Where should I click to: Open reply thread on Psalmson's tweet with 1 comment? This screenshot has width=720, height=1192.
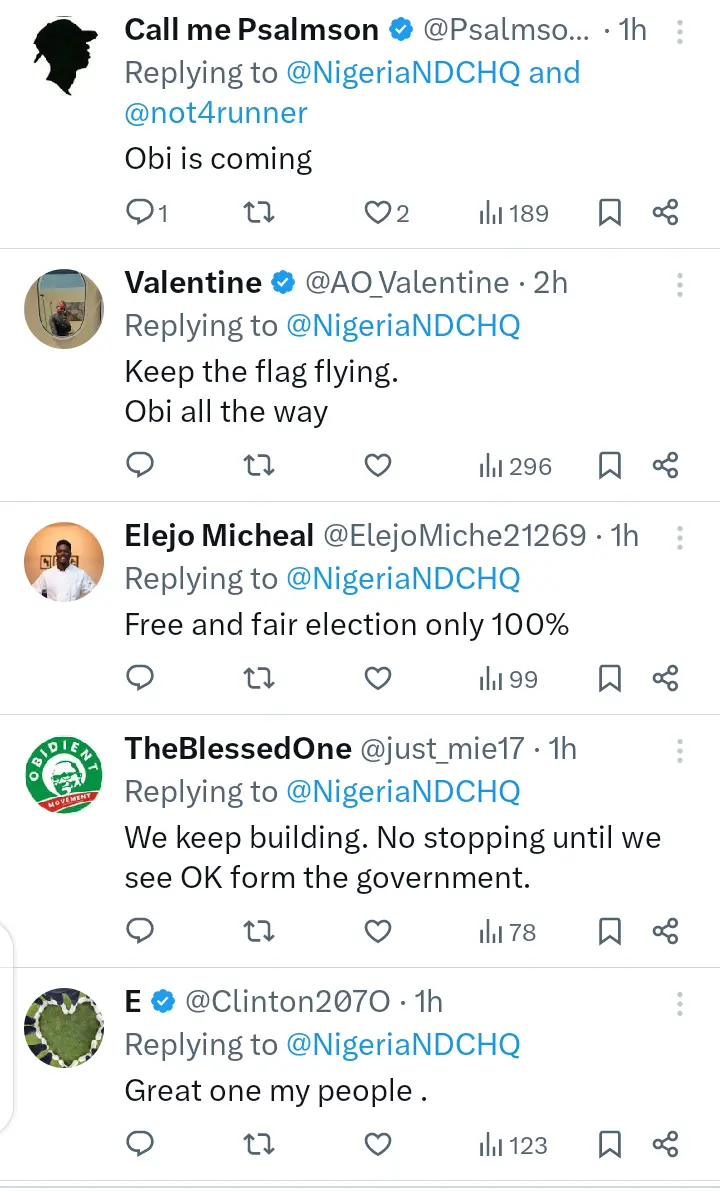point(147,213)
